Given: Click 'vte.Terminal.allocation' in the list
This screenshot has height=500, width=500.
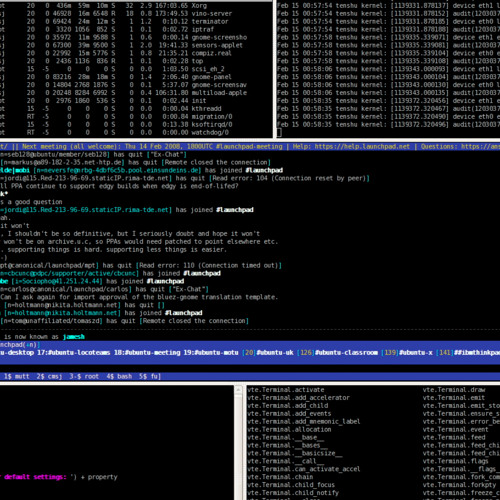Looking at the screenshot, I should (x=289, y=429).
